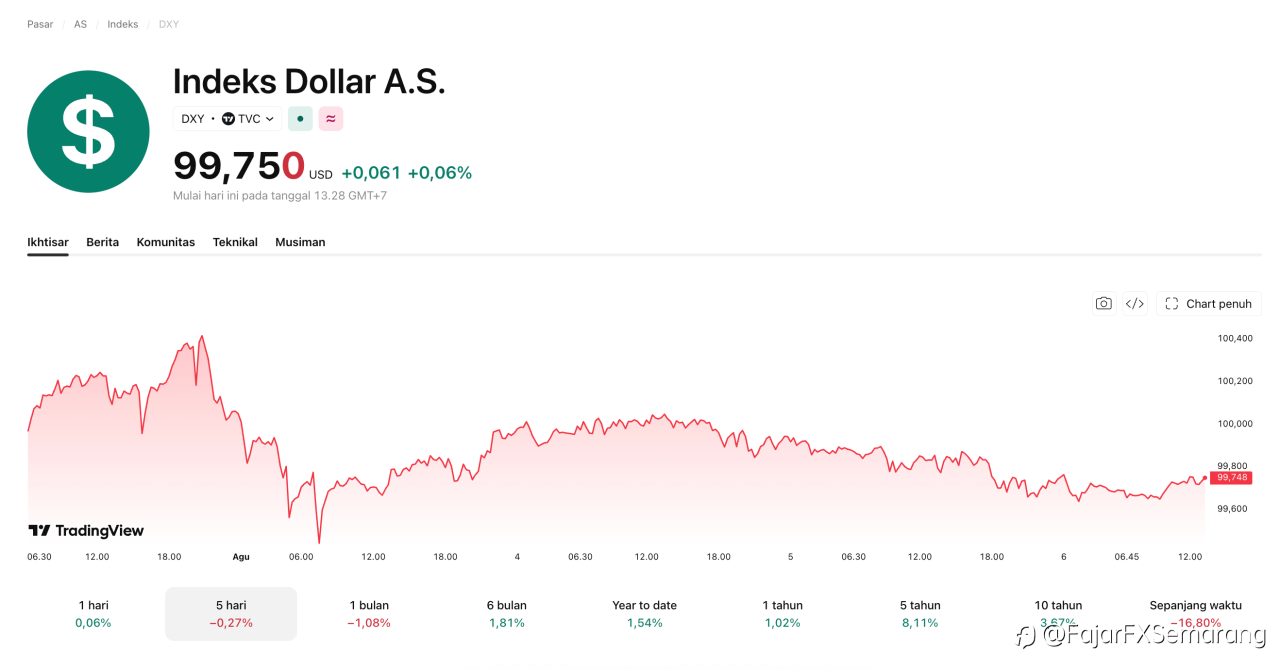Open the embed code icon
The width and height of the screenshot is (1280, 670).
(1134, 304)
